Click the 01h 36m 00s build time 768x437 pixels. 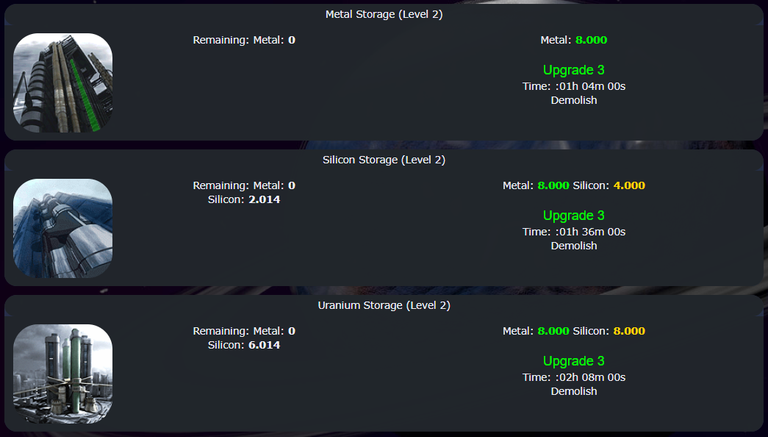(x=592, y=232)
